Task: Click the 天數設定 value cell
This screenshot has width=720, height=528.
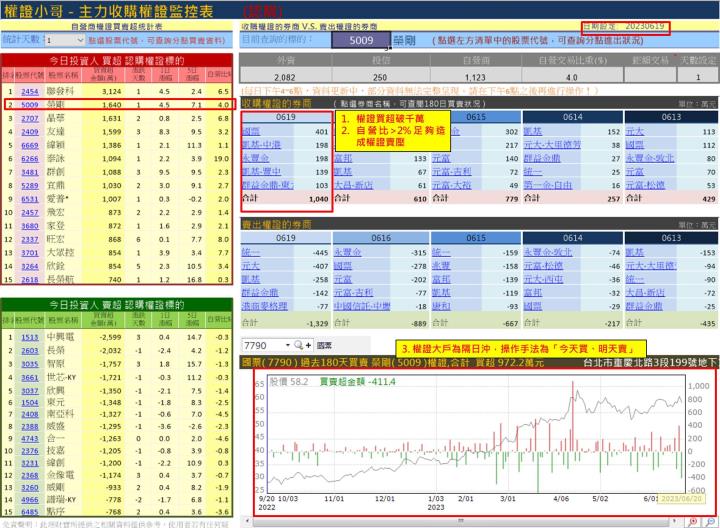Action: pyautogui.click(x=698, y=77)
